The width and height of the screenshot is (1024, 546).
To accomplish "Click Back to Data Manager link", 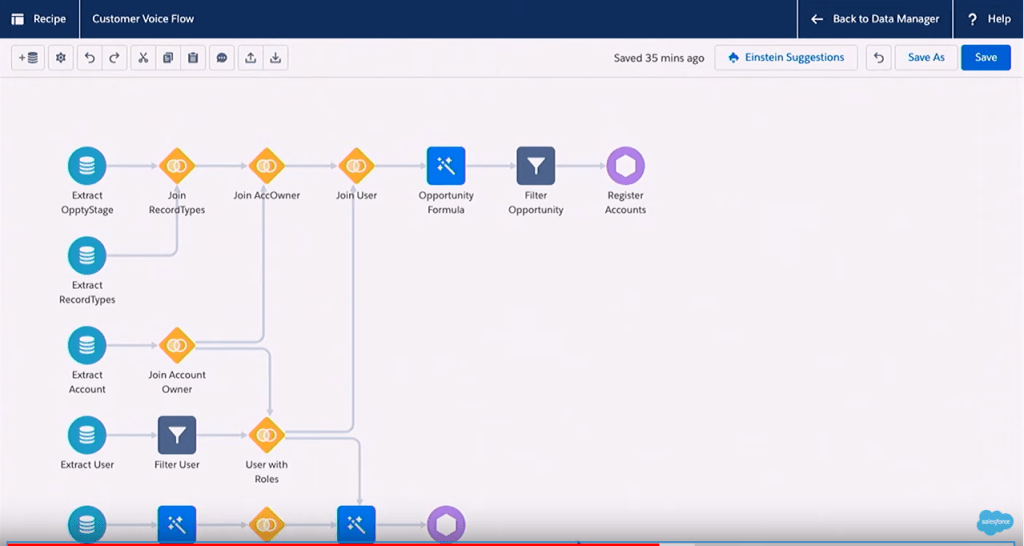I will click(875, 19).
